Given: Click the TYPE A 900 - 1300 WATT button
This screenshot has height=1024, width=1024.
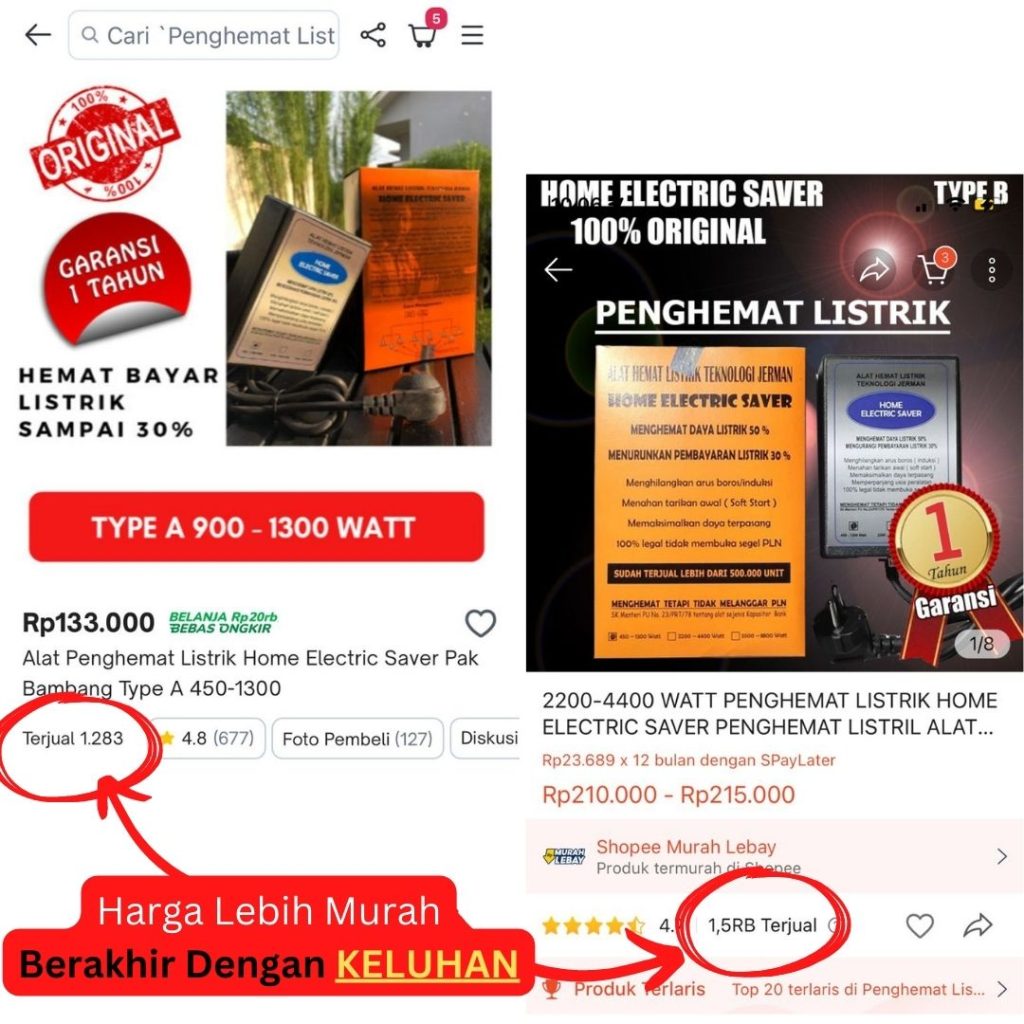Looking at the screenshot, I should point(256,526).
